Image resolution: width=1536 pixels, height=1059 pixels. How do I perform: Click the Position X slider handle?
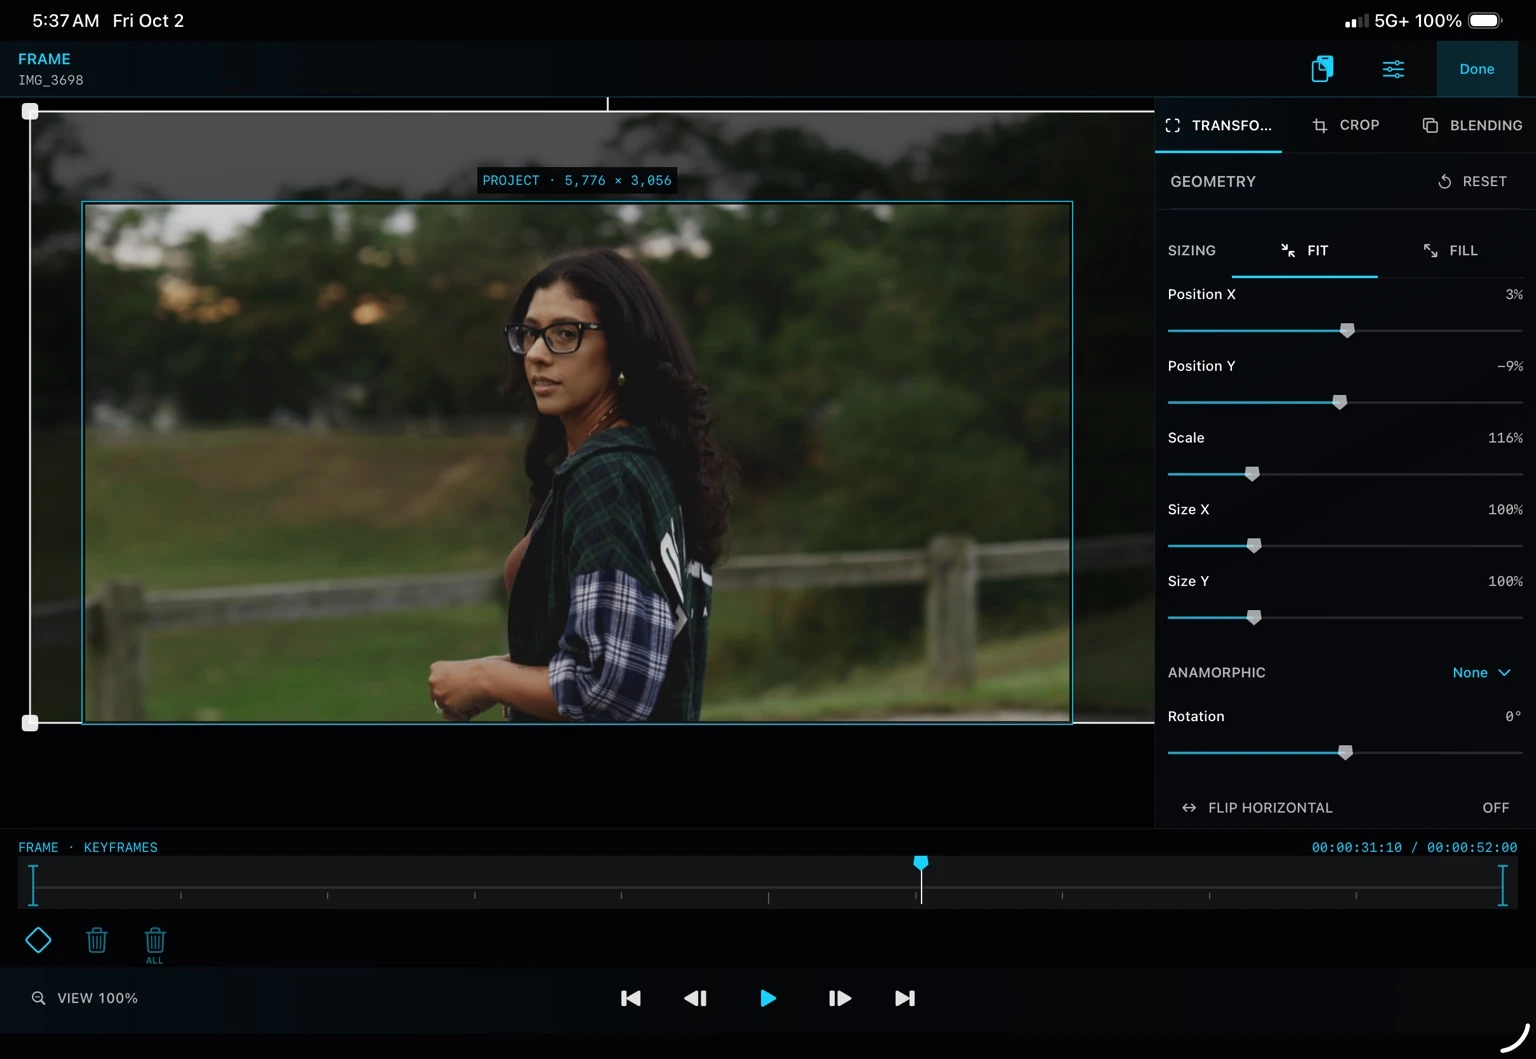[1347, 330]
